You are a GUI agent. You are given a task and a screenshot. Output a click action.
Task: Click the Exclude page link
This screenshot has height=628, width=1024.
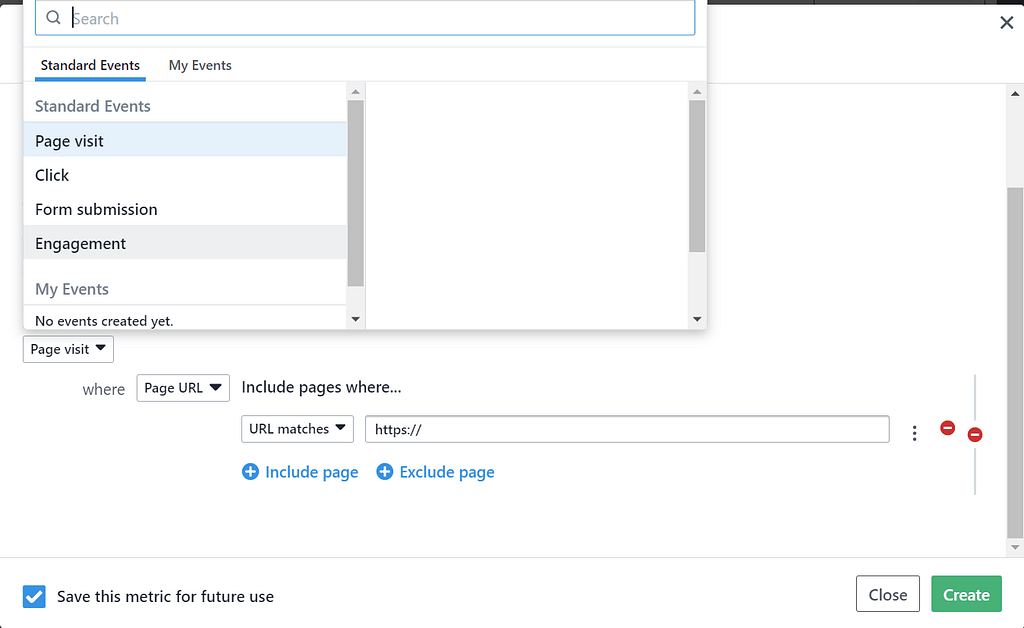[447, 472]
